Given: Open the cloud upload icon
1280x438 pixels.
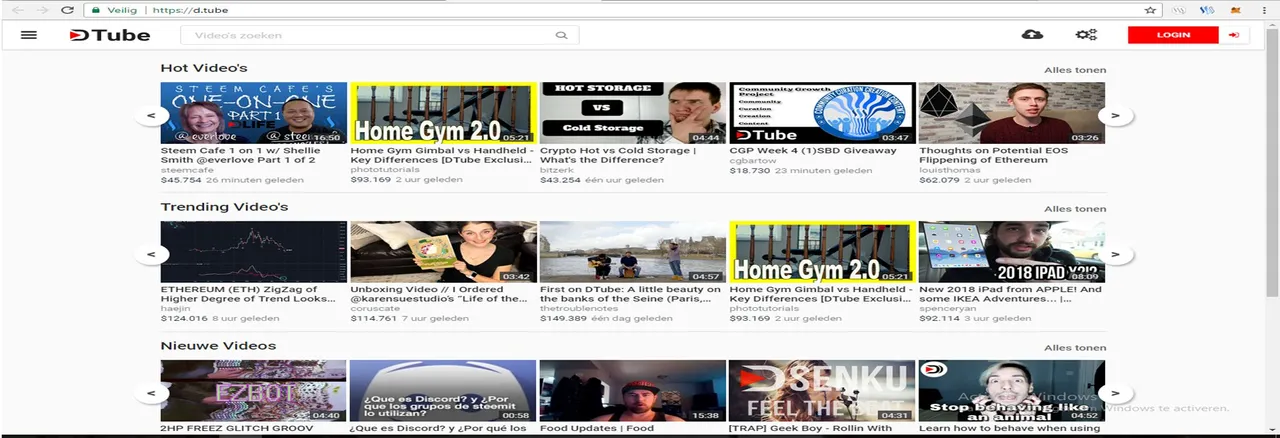Looking at the screenshot, I should coord(1032,35).
